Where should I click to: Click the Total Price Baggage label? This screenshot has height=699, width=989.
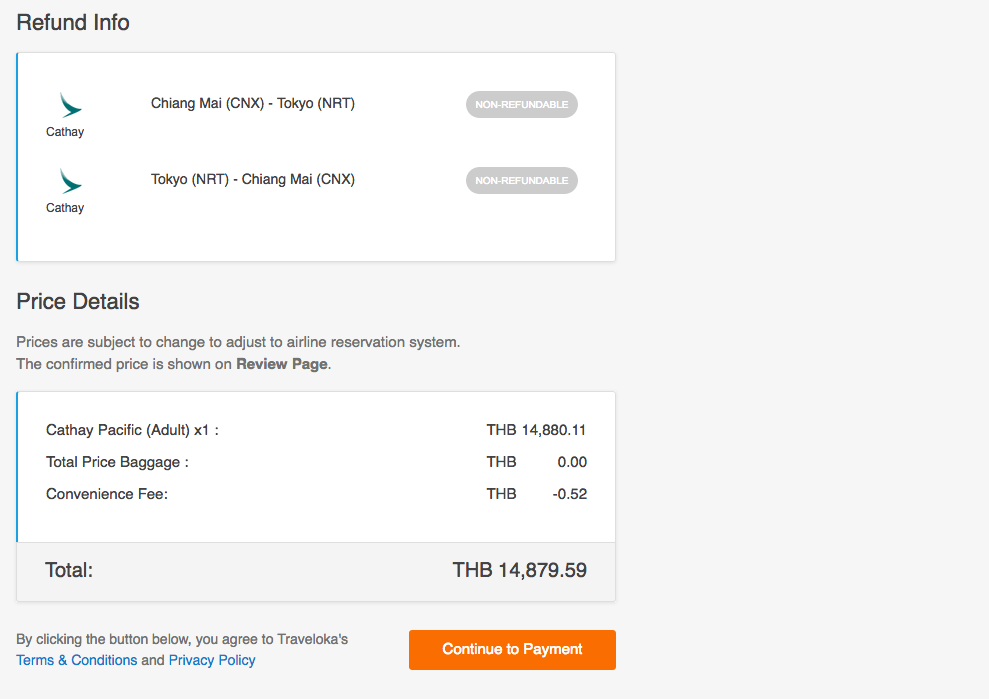(117, 462)
